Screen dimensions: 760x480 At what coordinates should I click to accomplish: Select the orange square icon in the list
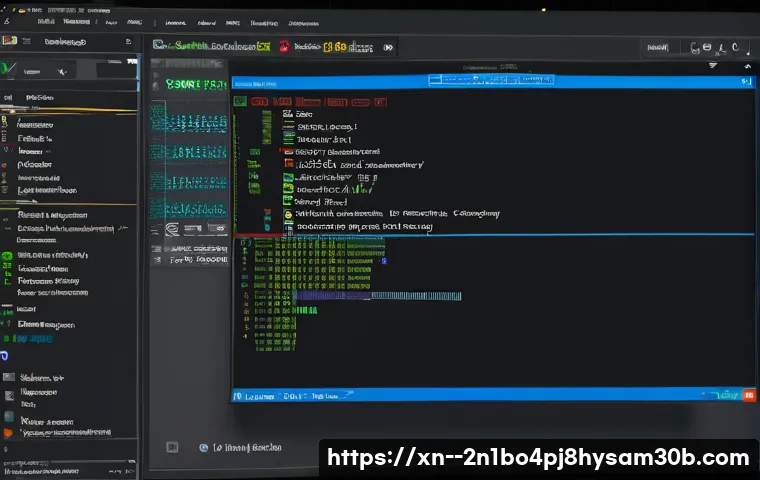pyautogui.click(x=289, y=163)
